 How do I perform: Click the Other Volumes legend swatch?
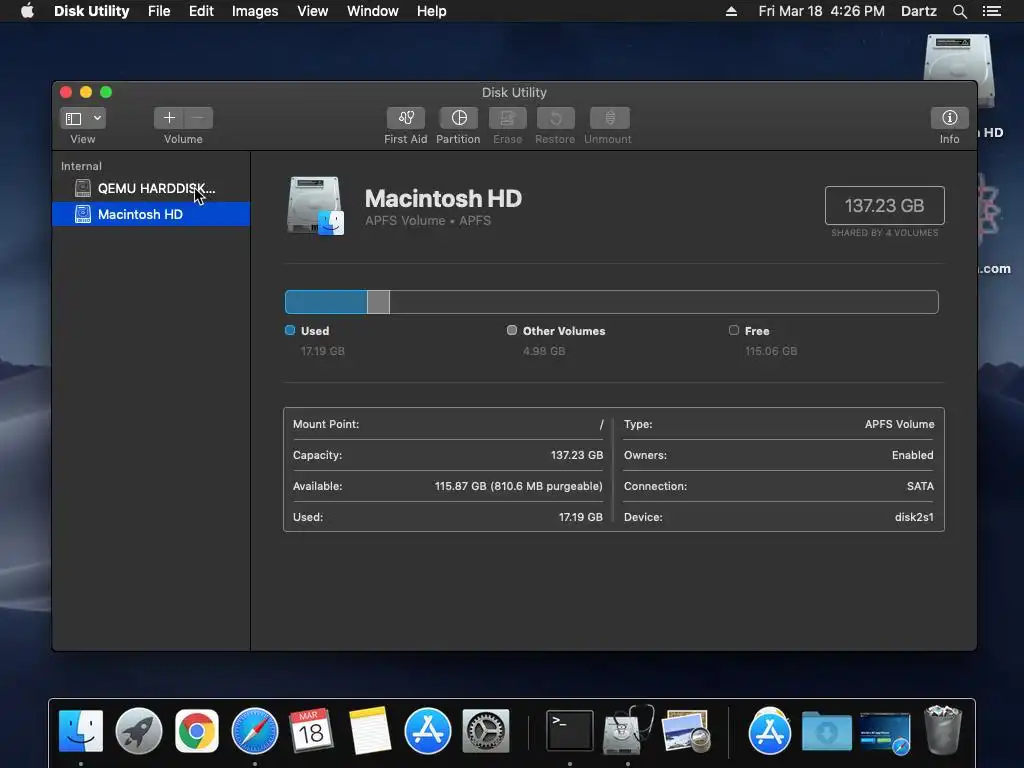[512, 330]
